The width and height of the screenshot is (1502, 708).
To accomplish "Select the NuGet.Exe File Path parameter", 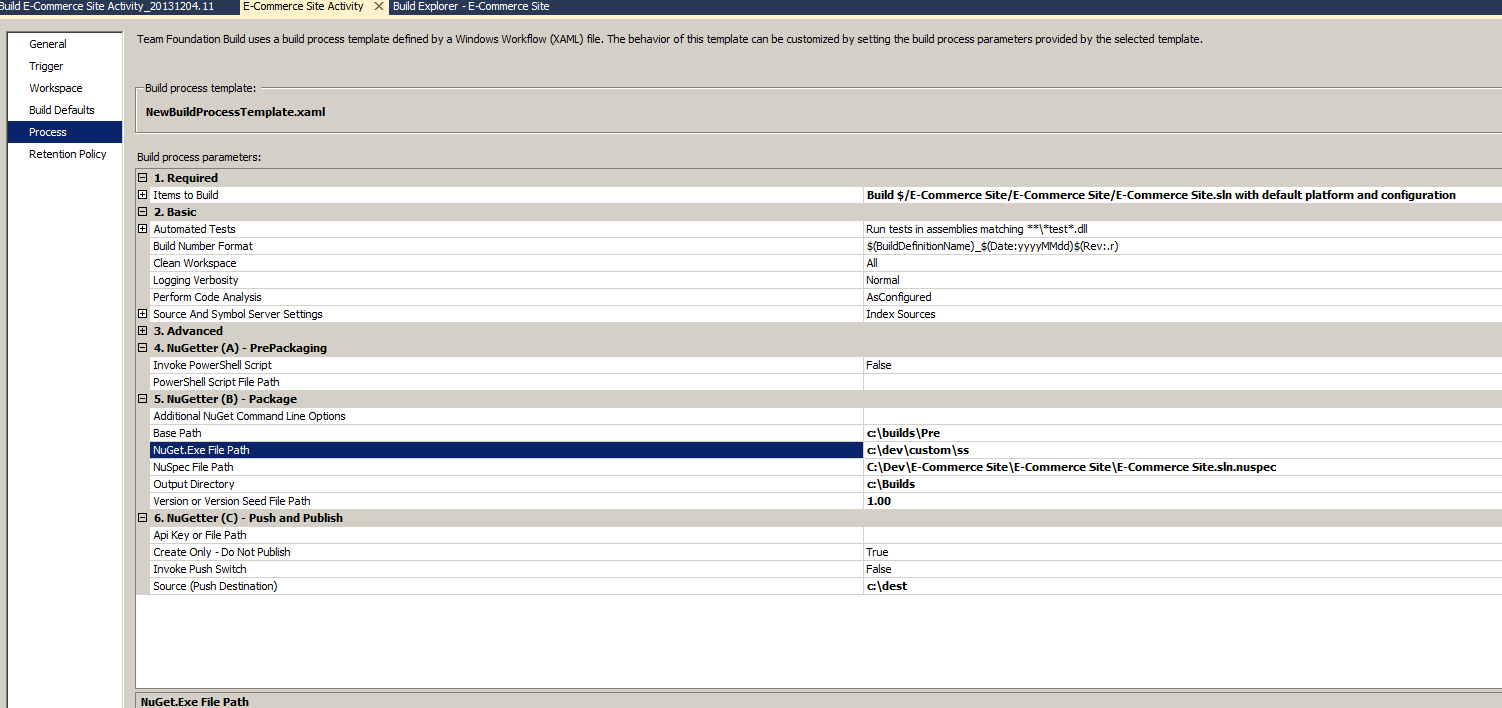I will 506,450.
